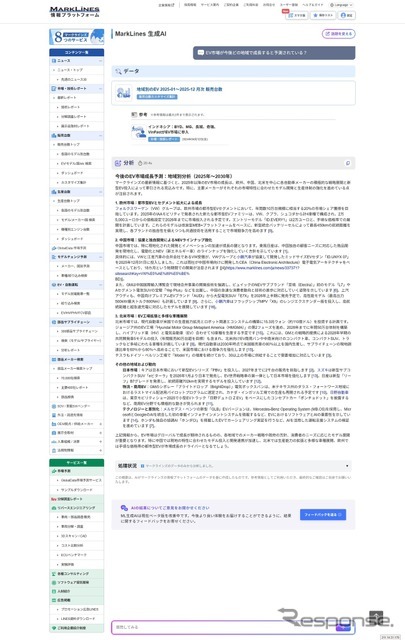Screen dimensions: 405x640
Task: Expand the 法規制情報 sidebar section plus
Action: pyautogui.click(x=100, y=450)
